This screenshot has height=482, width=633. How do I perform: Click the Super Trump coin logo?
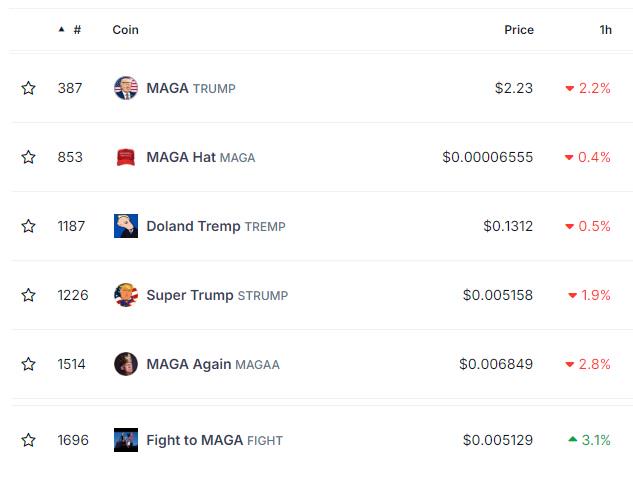[125, 295]
